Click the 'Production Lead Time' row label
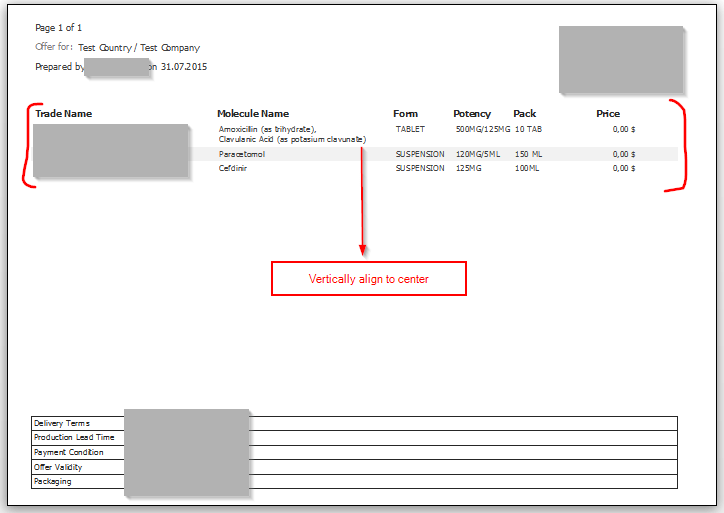Viewport: 724px width, 513px height. click(x=74, y=437)
